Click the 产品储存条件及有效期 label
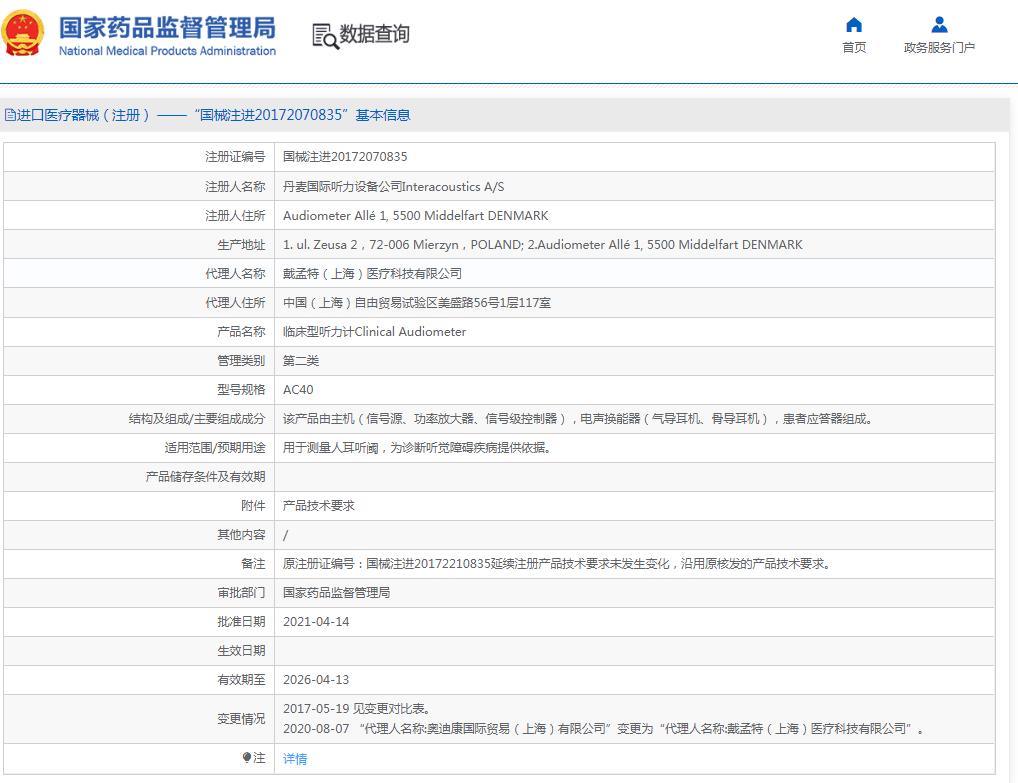This screenshot has height=783, width=1018. [205, 477]
